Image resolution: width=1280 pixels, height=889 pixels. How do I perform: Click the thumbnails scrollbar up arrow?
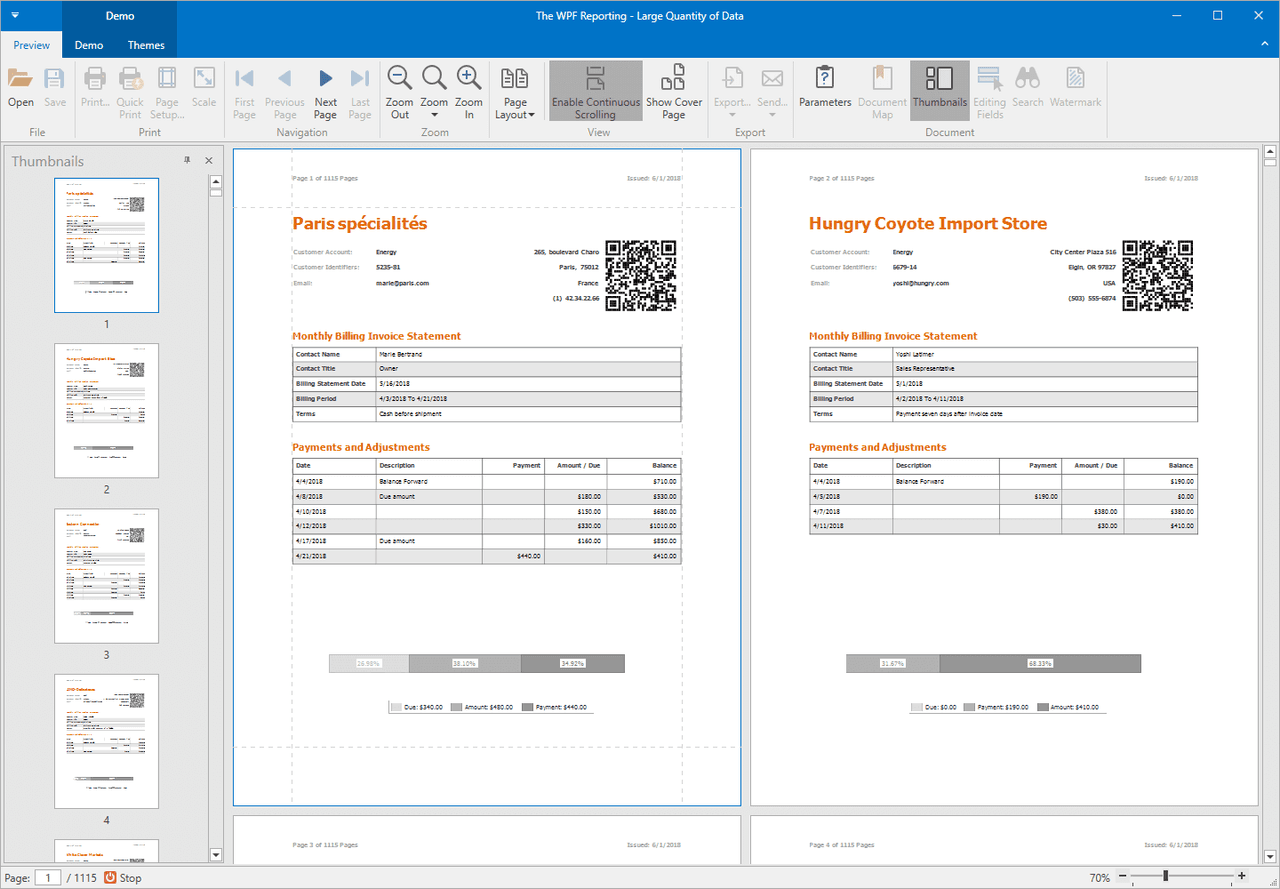[x=216, y=182]
